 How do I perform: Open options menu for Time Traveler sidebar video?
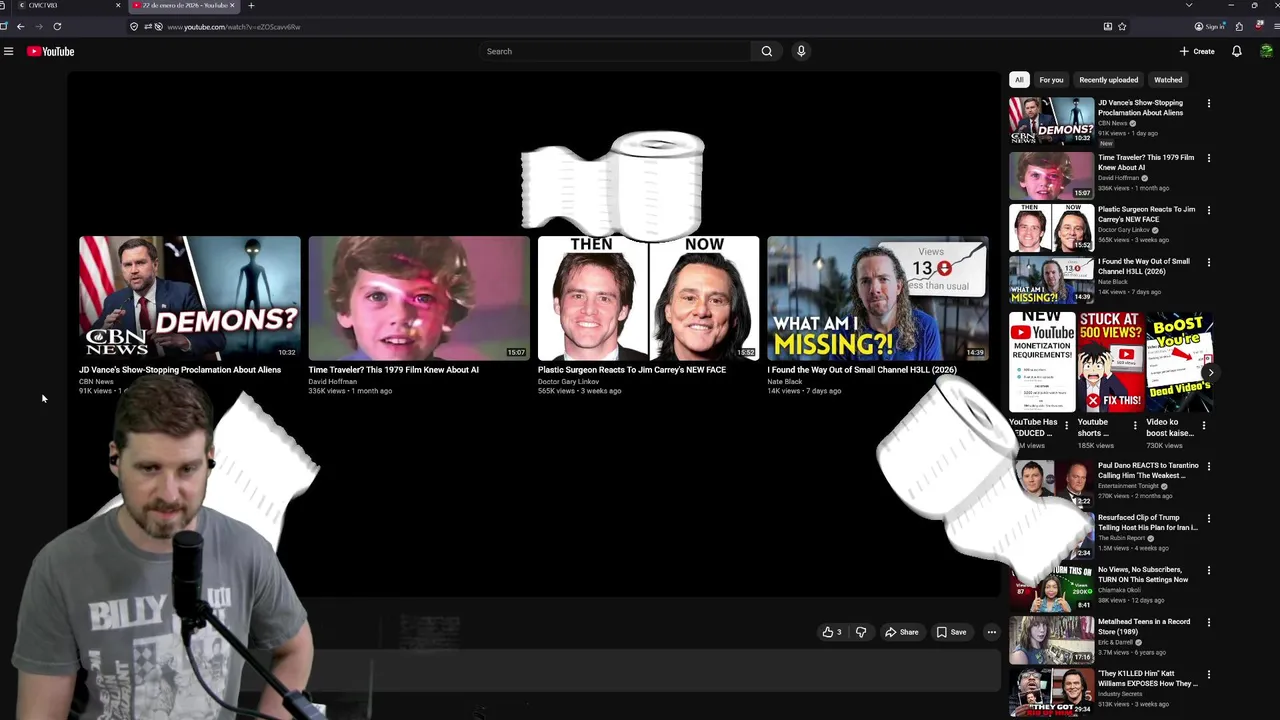(x=1209, y=158)
